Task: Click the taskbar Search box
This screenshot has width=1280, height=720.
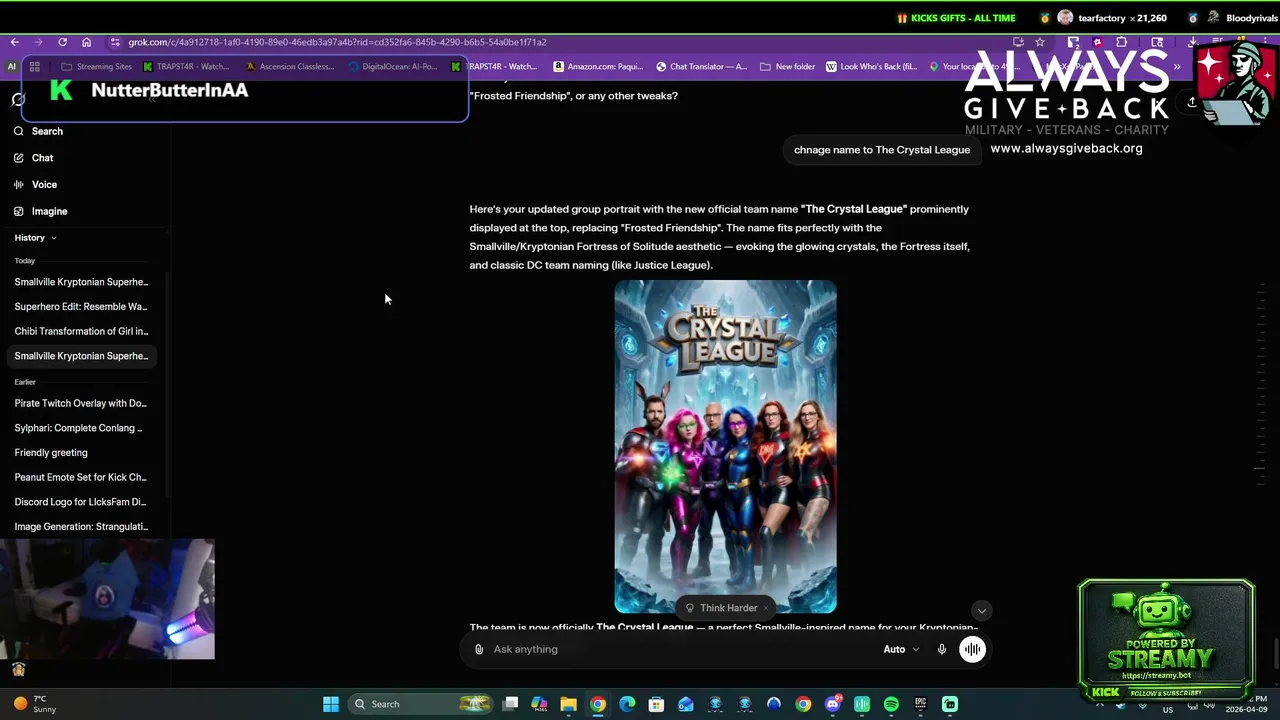Action: click(x=420, y=704)
